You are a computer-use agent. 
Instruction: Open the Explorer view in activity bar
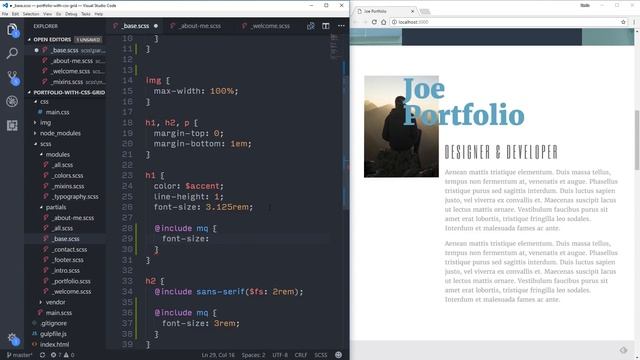pyautogui.click(x=12, y=29)
